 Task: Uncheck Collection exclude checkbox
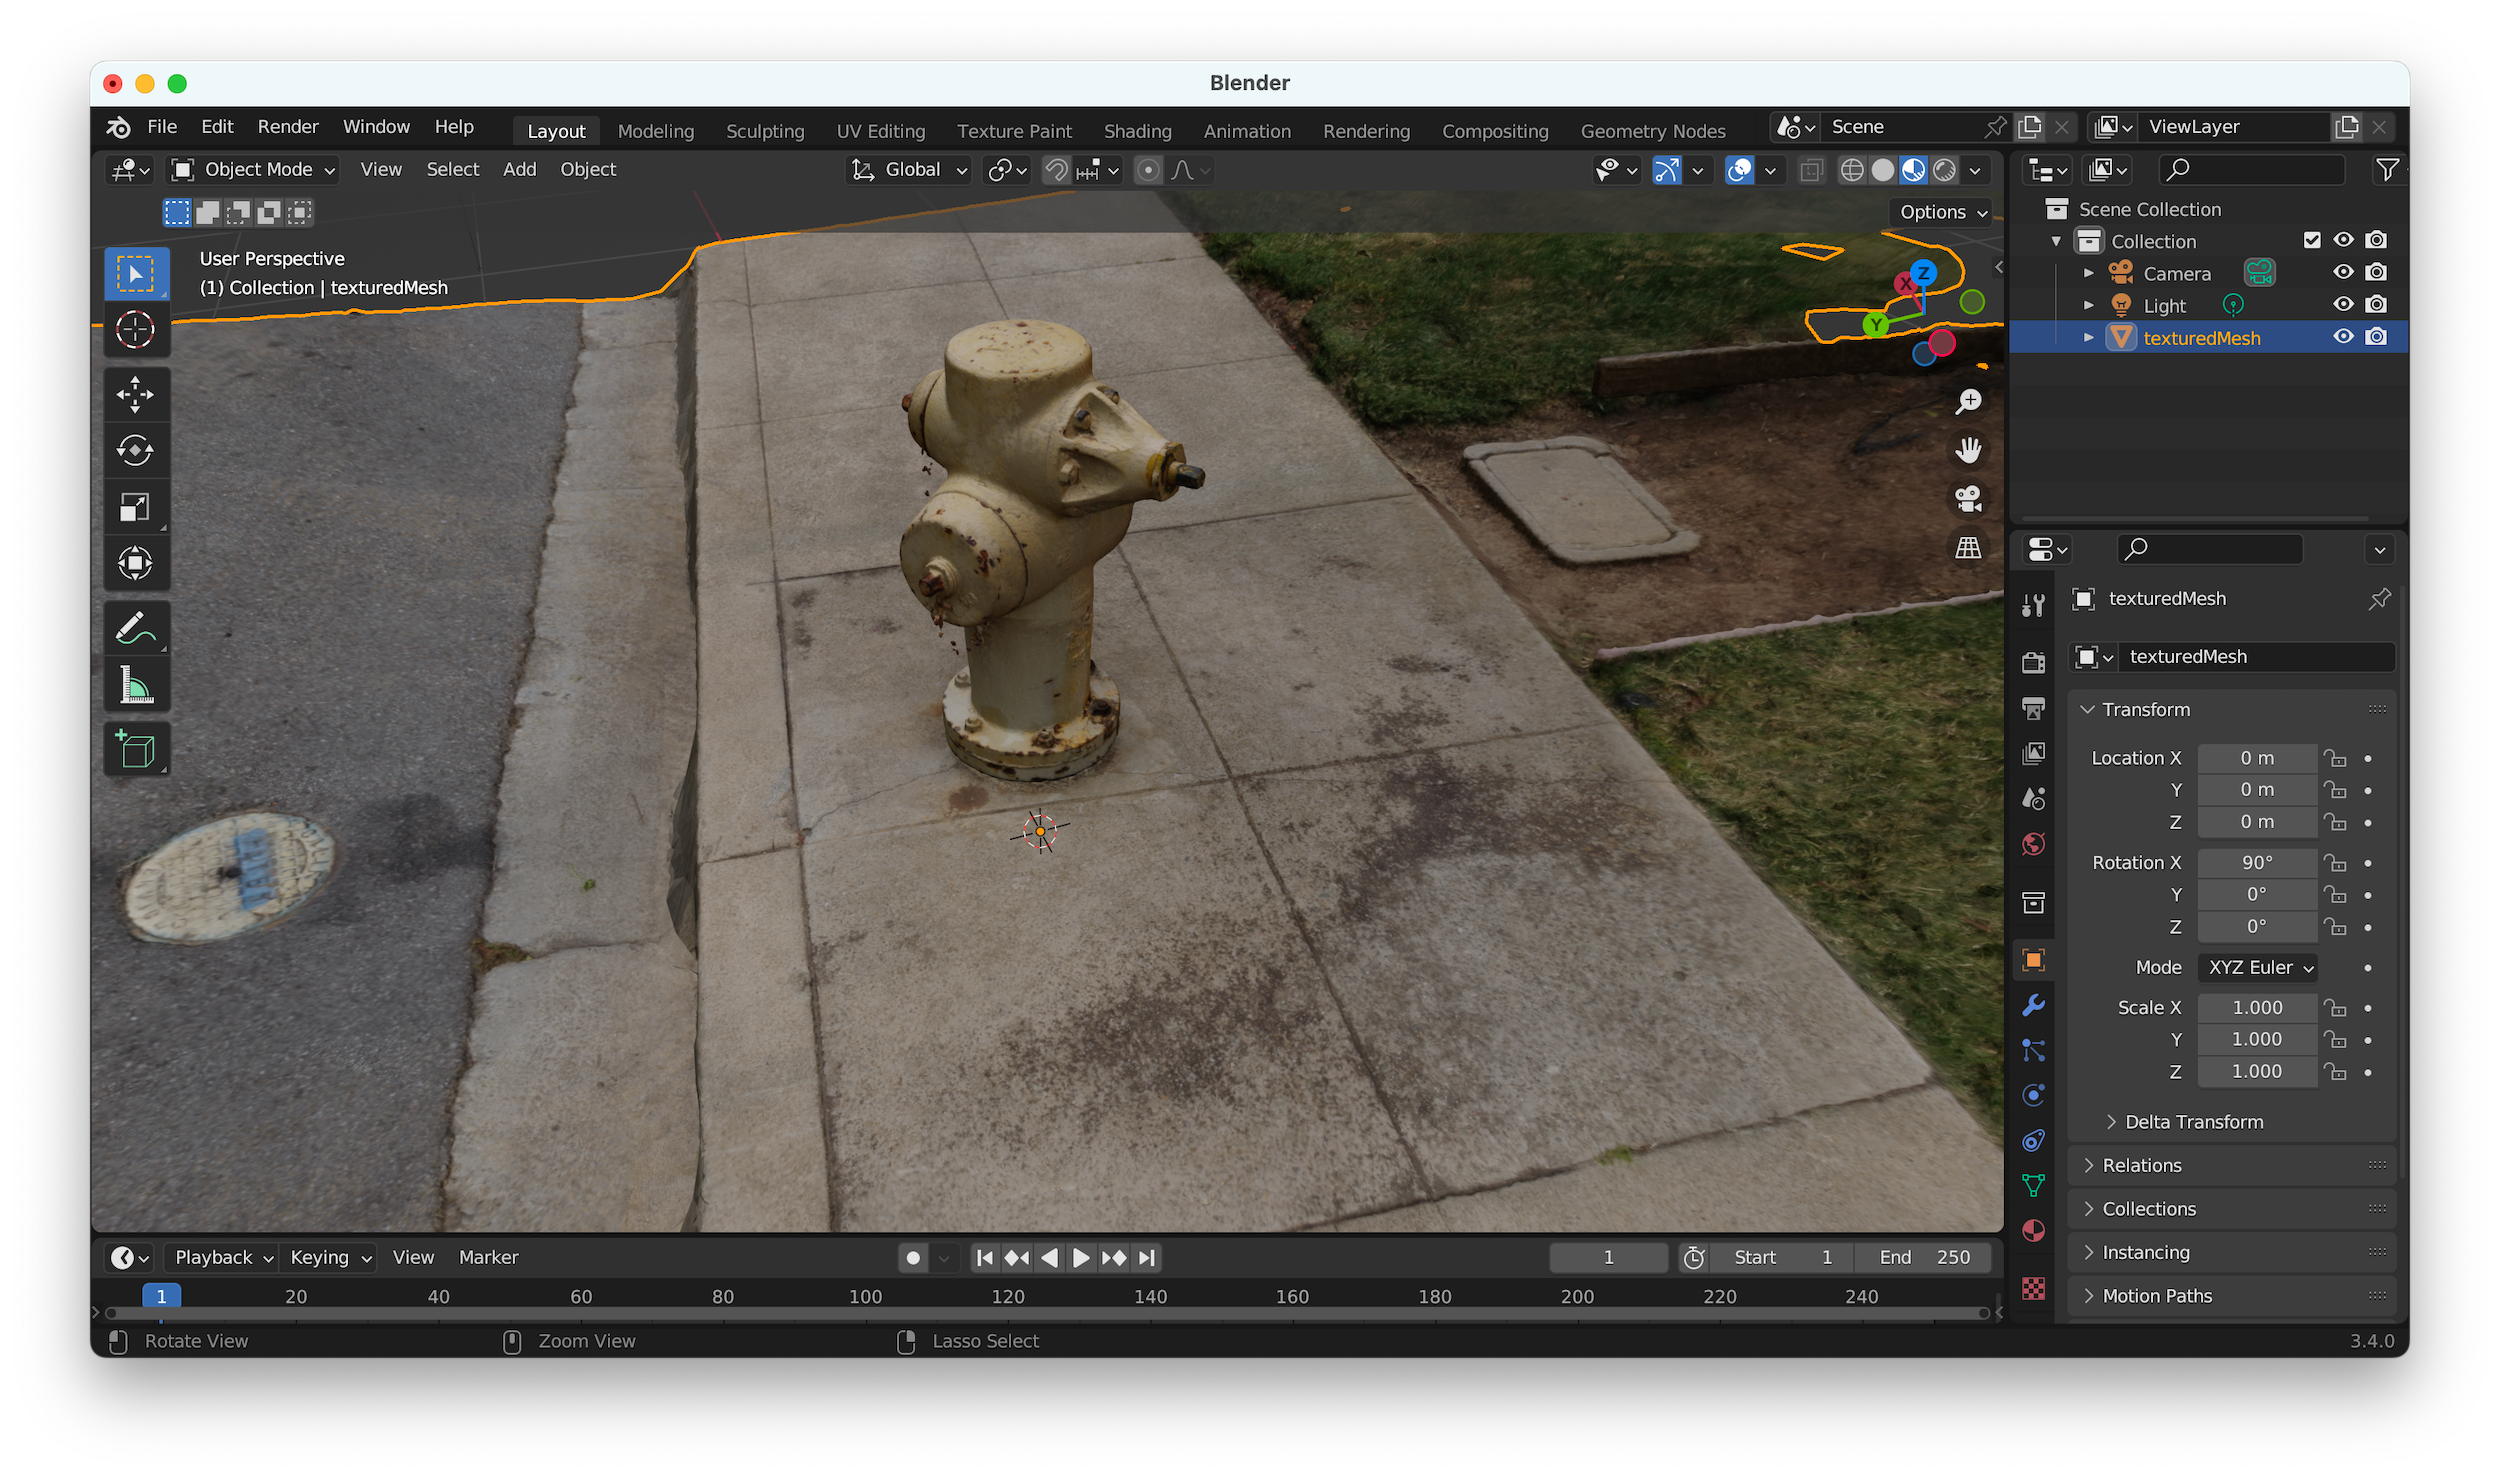tap(2311, 240)
